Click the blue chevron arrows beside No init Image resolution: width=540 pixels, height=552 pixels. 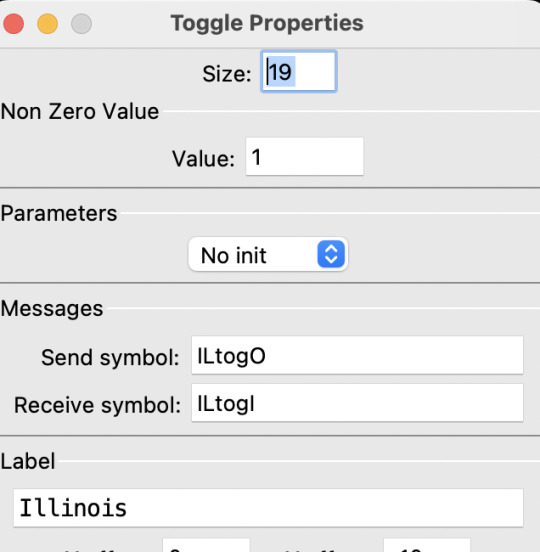tap(331, 254)
